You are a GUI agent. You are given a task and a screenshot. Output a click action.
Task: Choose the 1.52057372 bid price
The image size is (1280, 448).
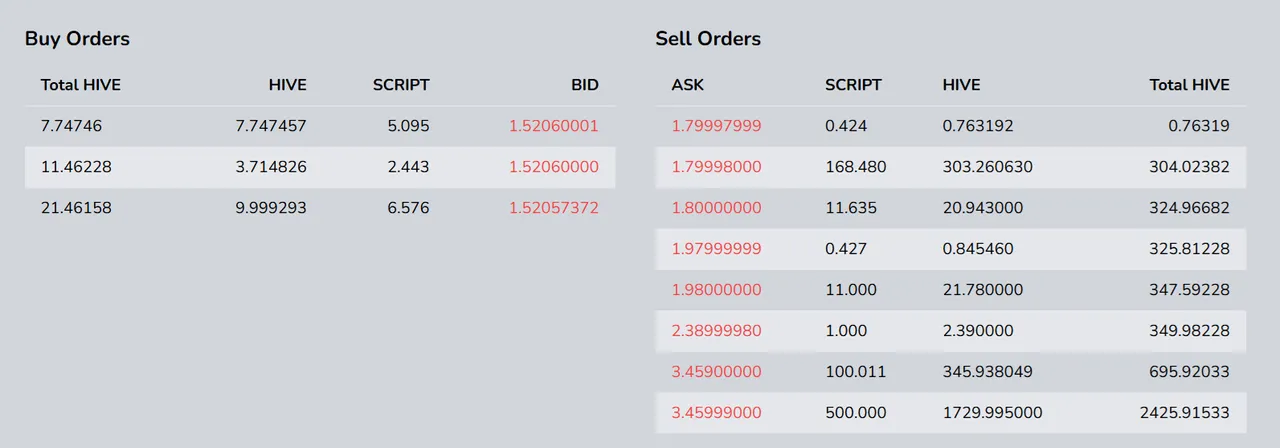554,208
